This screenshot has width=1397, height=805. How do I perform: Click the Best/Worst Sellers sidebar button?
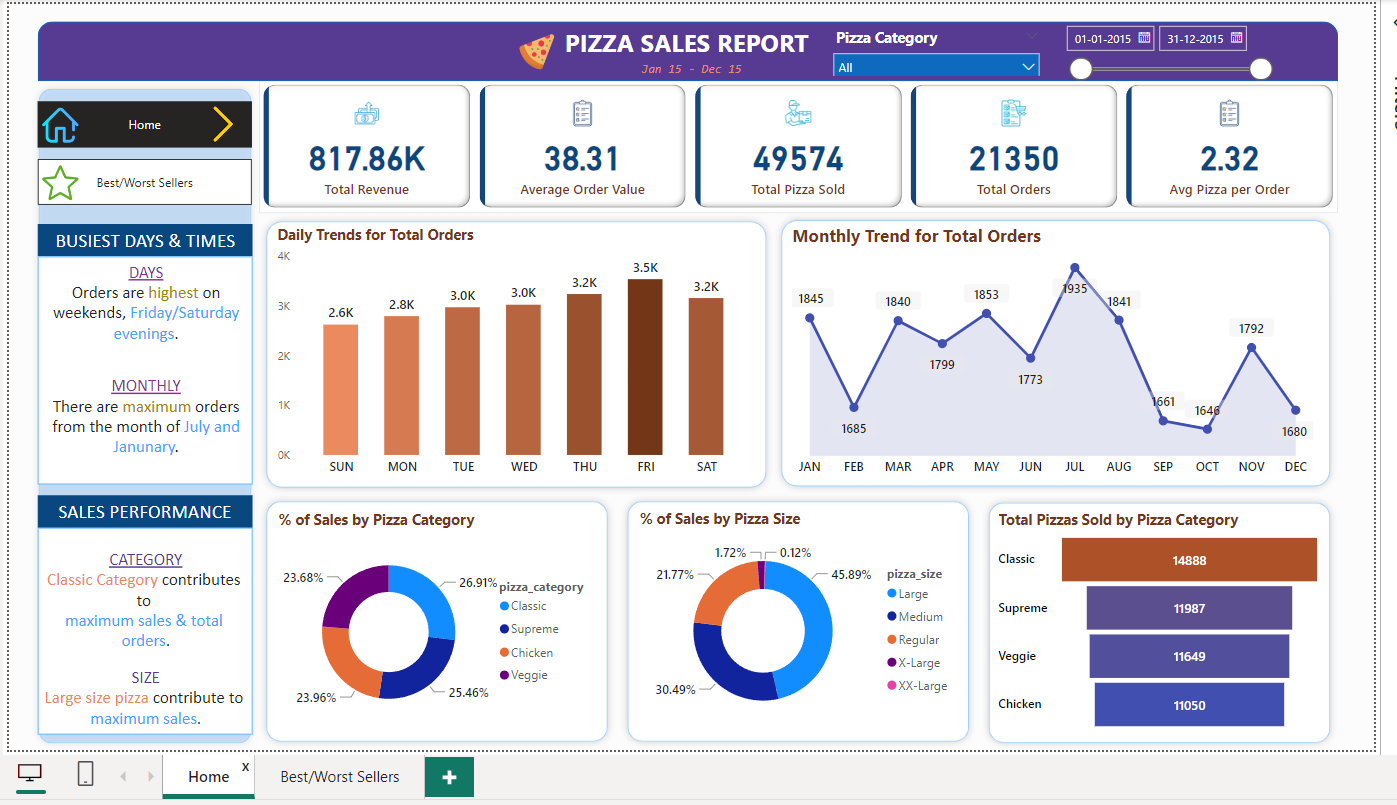tap(144, 182)
